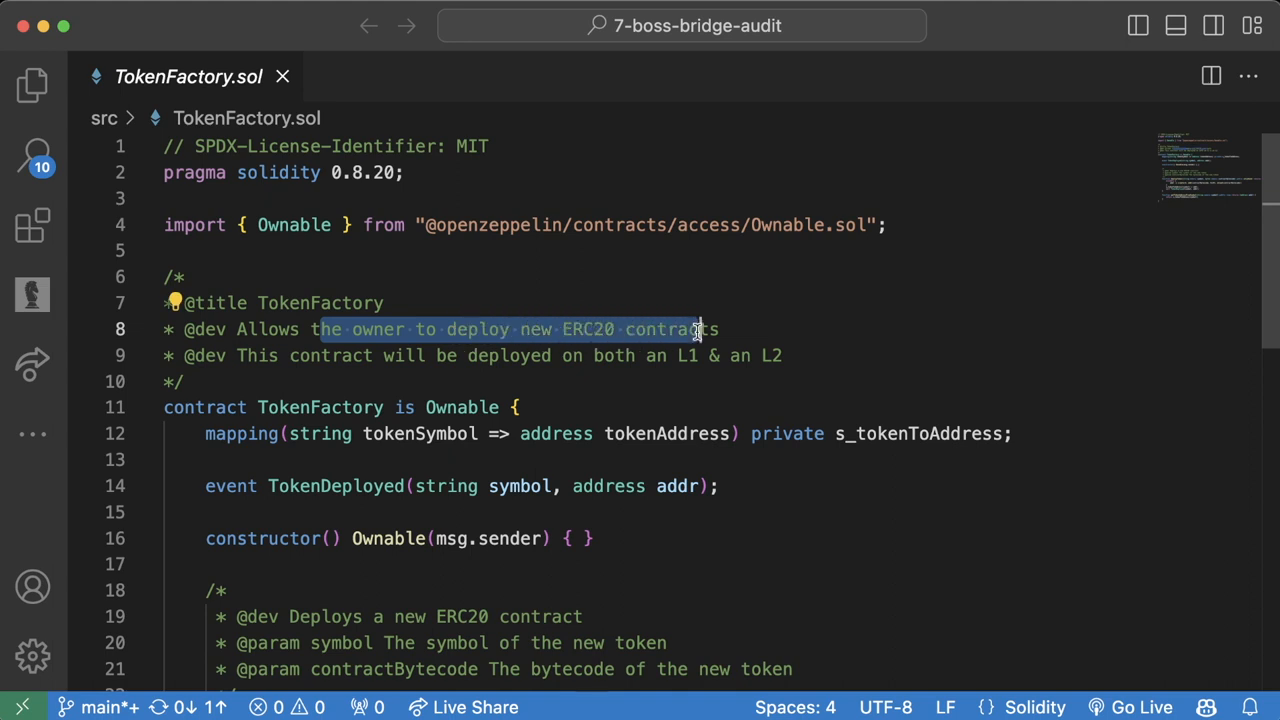Click the editor vertical scrollbar
This screenshot has height=720, width=1280.
tap(1271, 240)
